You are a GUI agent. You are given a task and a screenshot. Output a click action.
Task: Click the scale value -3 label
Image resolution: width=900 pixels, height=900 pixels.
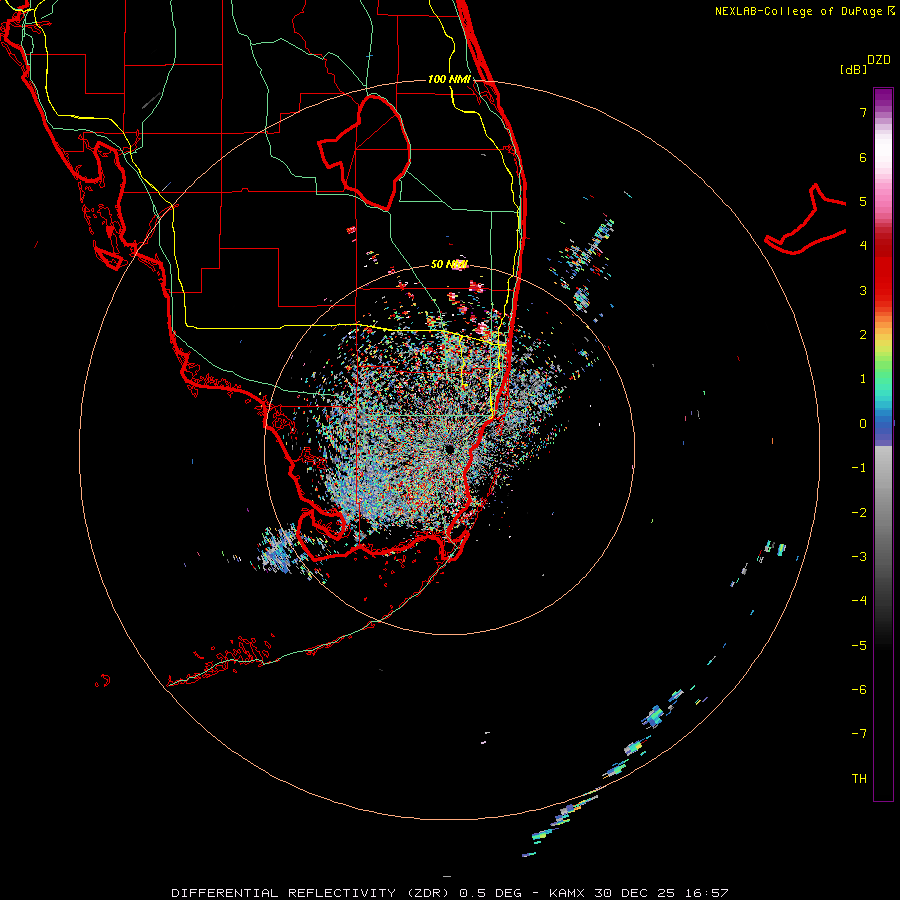859,557
